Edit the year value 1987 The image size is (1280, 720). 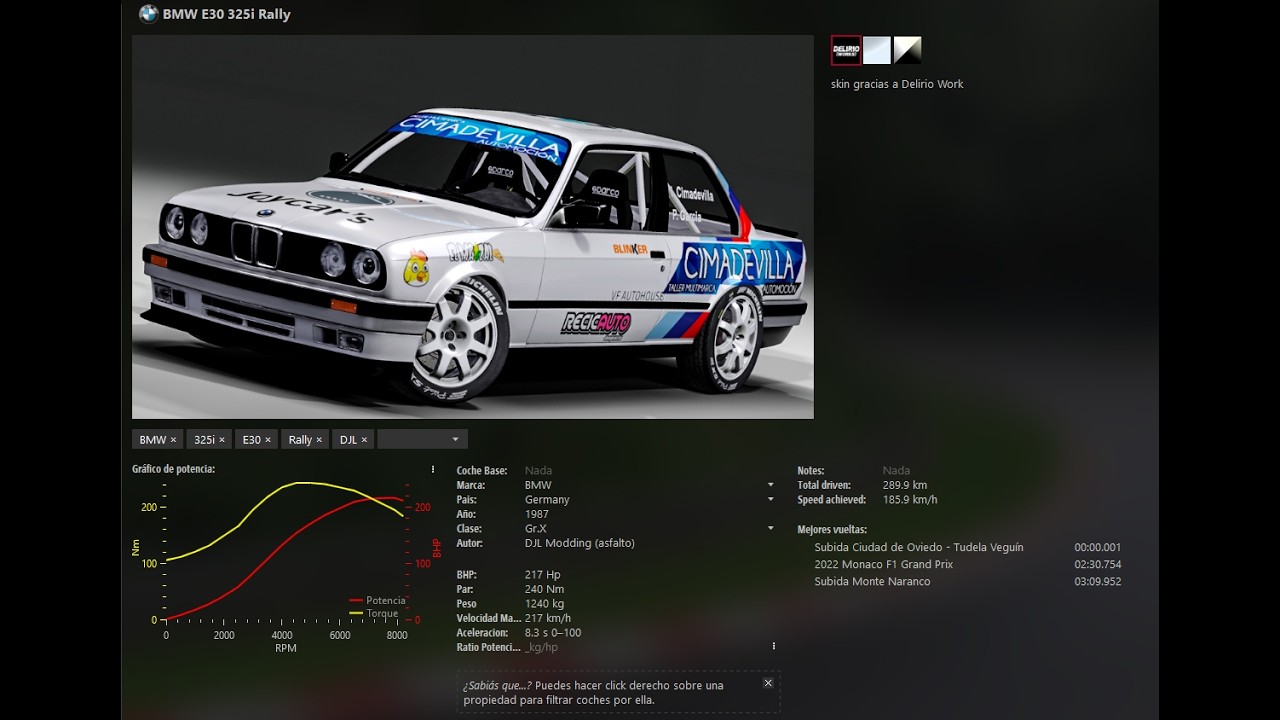(x=537, y=514)
